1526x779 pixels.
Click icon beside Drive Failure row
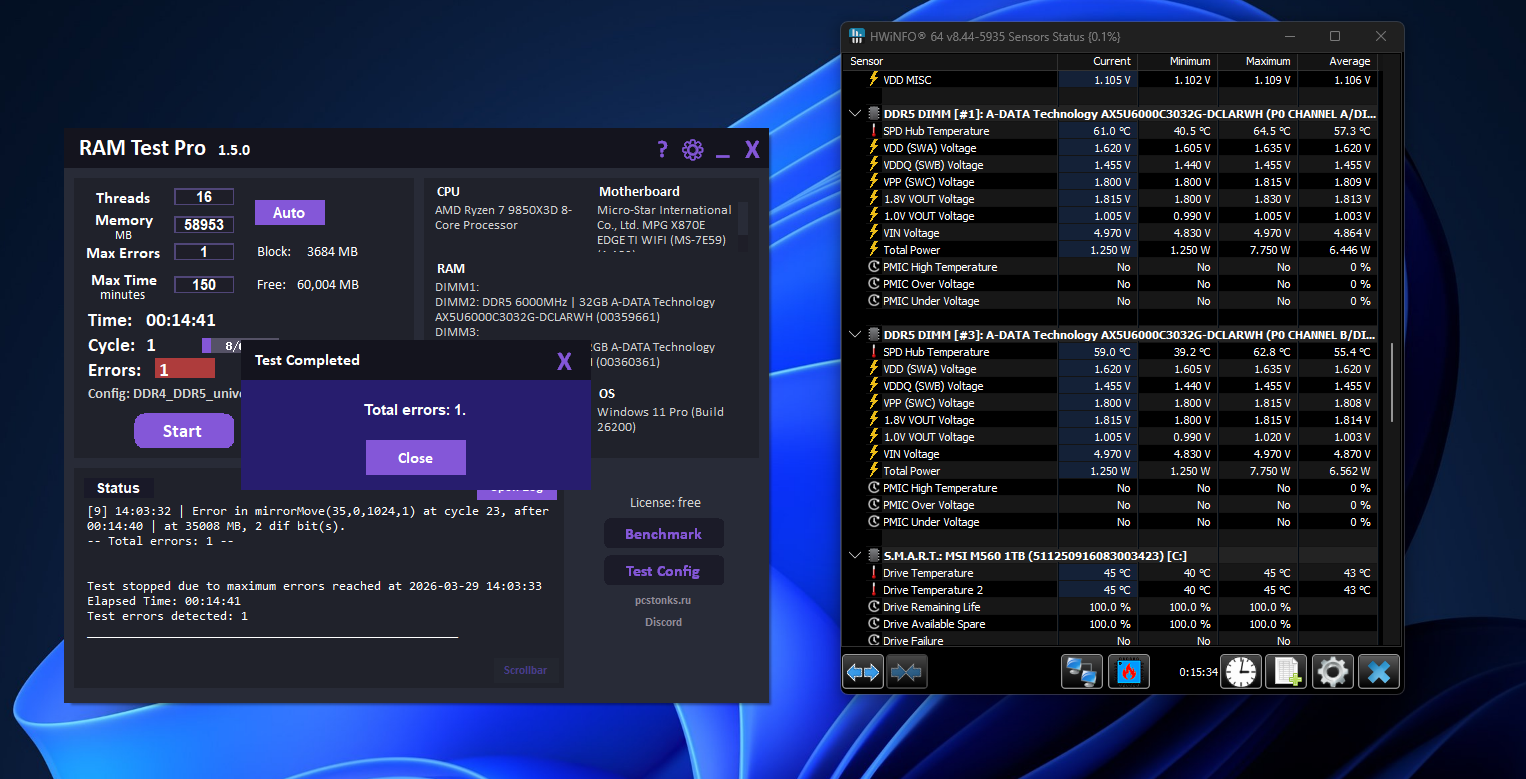pyautogui.click(x=874, y=641)
